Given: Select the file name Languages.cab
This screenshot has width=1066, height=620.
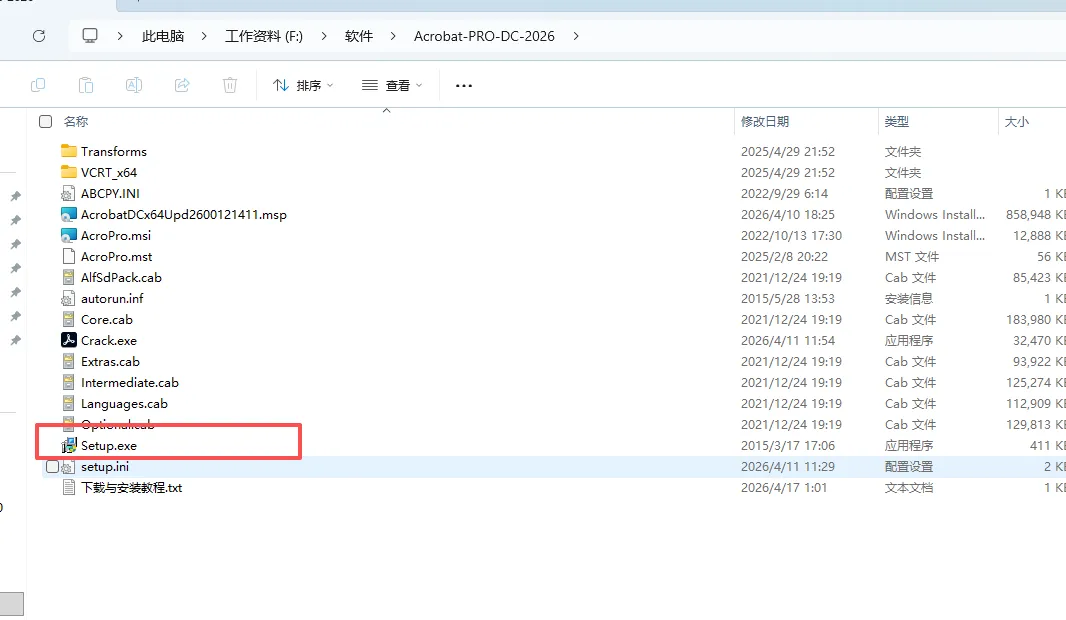Looking at the screenshot, I should [124, 404].
